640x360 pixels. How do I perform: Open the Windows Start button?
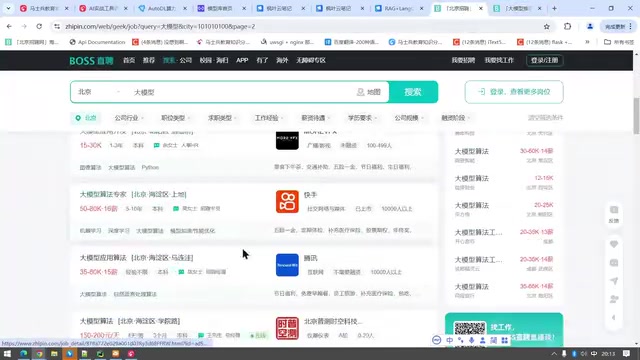coord(7,353)
